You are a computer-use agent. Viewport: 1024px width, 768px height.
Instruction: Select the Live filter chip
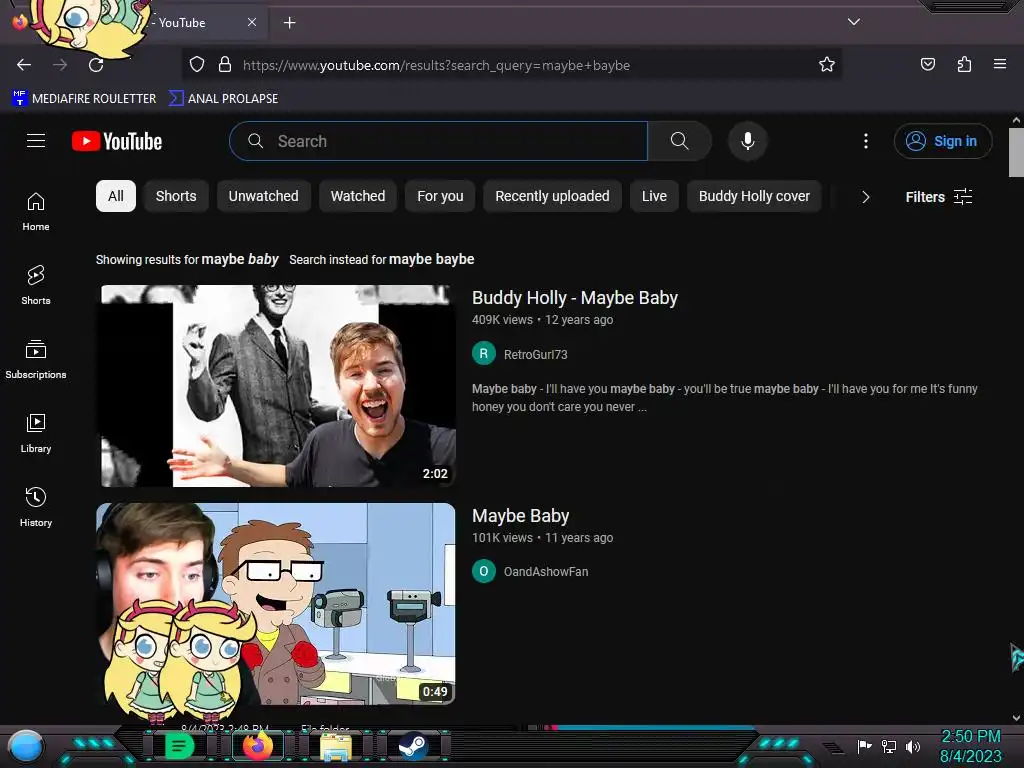pyautogui.click(x=654, y=196)
